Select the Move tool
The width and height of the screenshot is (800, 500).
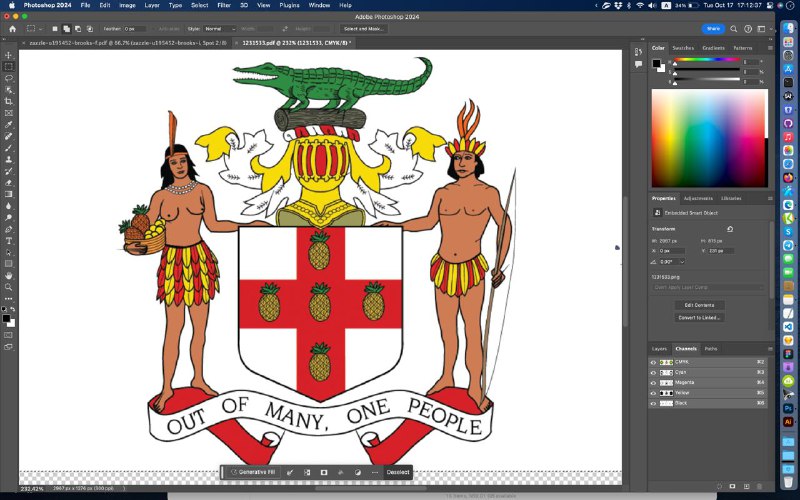[9, 55]
